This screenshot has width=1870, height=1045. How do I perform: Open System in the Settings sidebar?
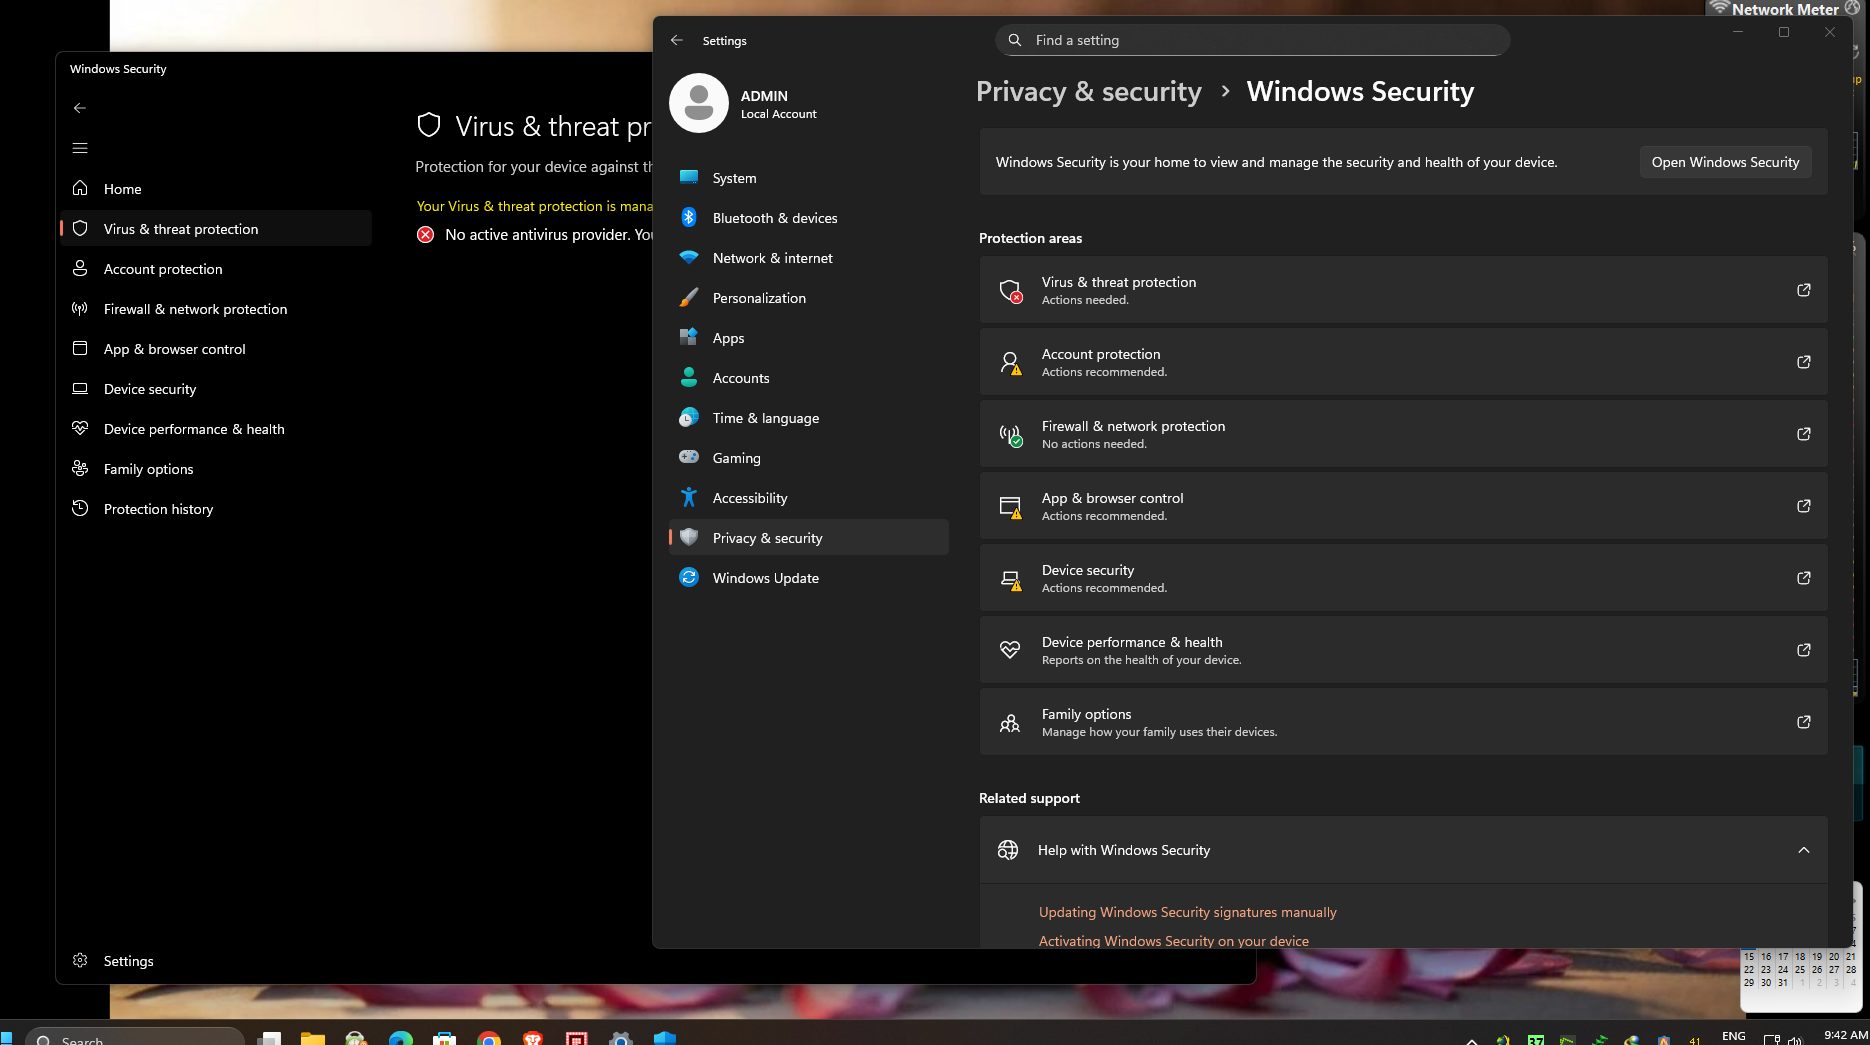click(808, 178)
